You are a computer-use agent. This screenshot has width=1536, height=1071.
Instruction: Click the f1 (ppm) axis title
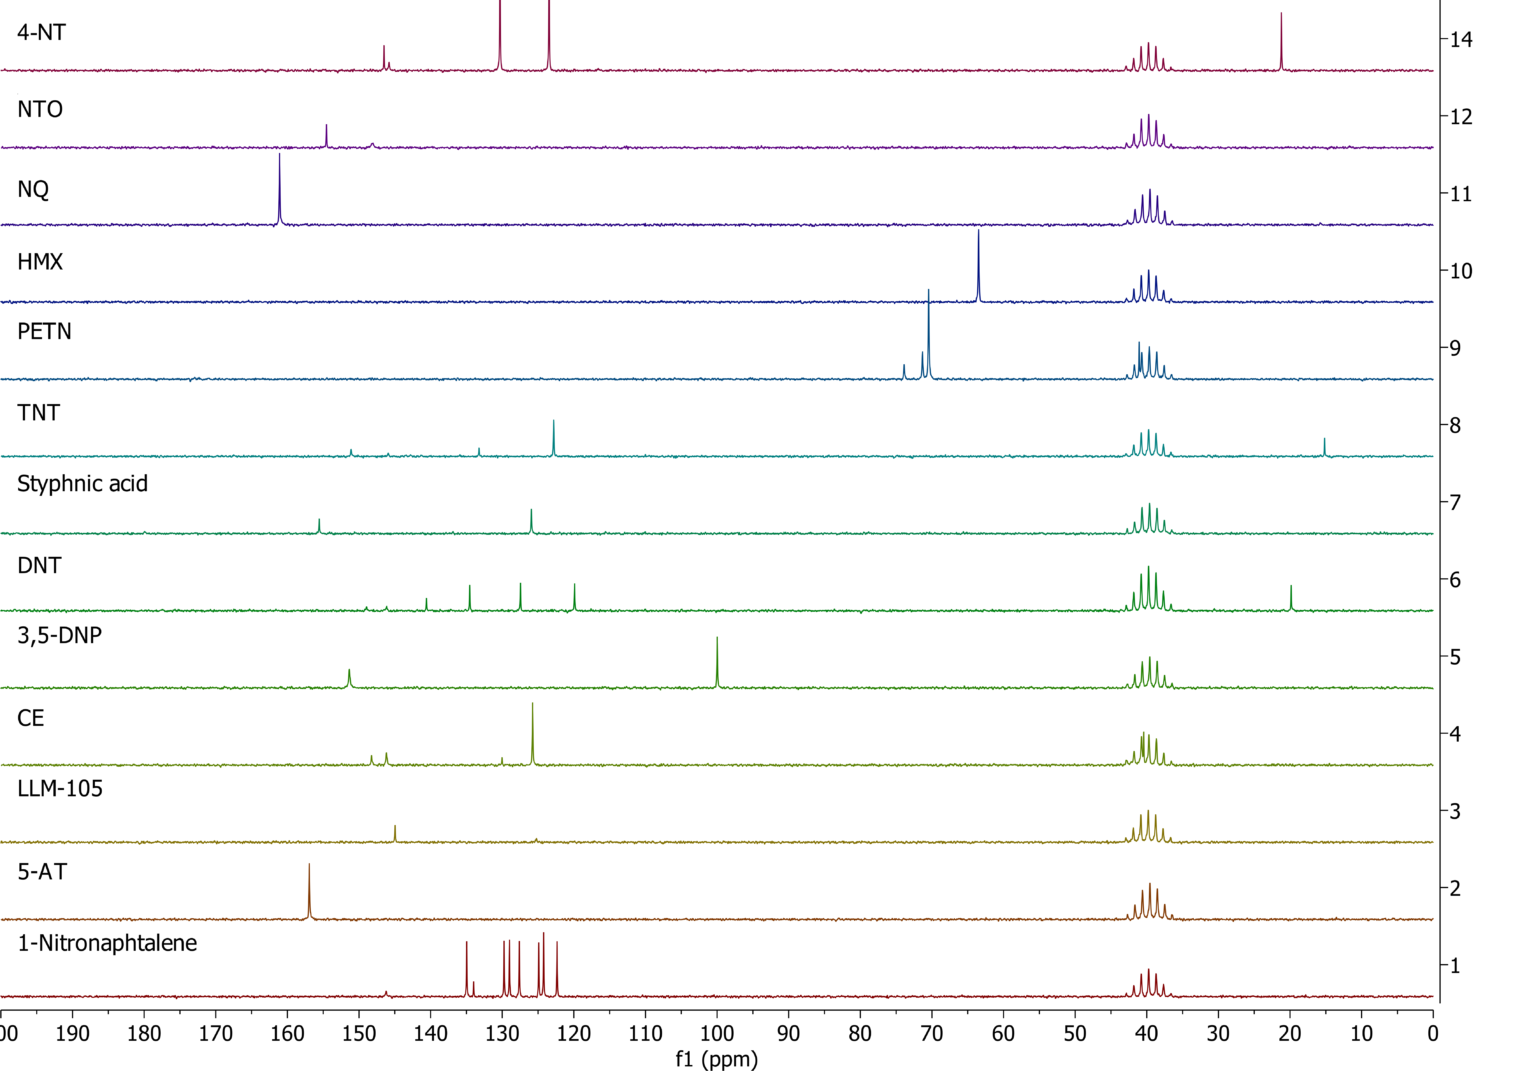pos(717,1057)
